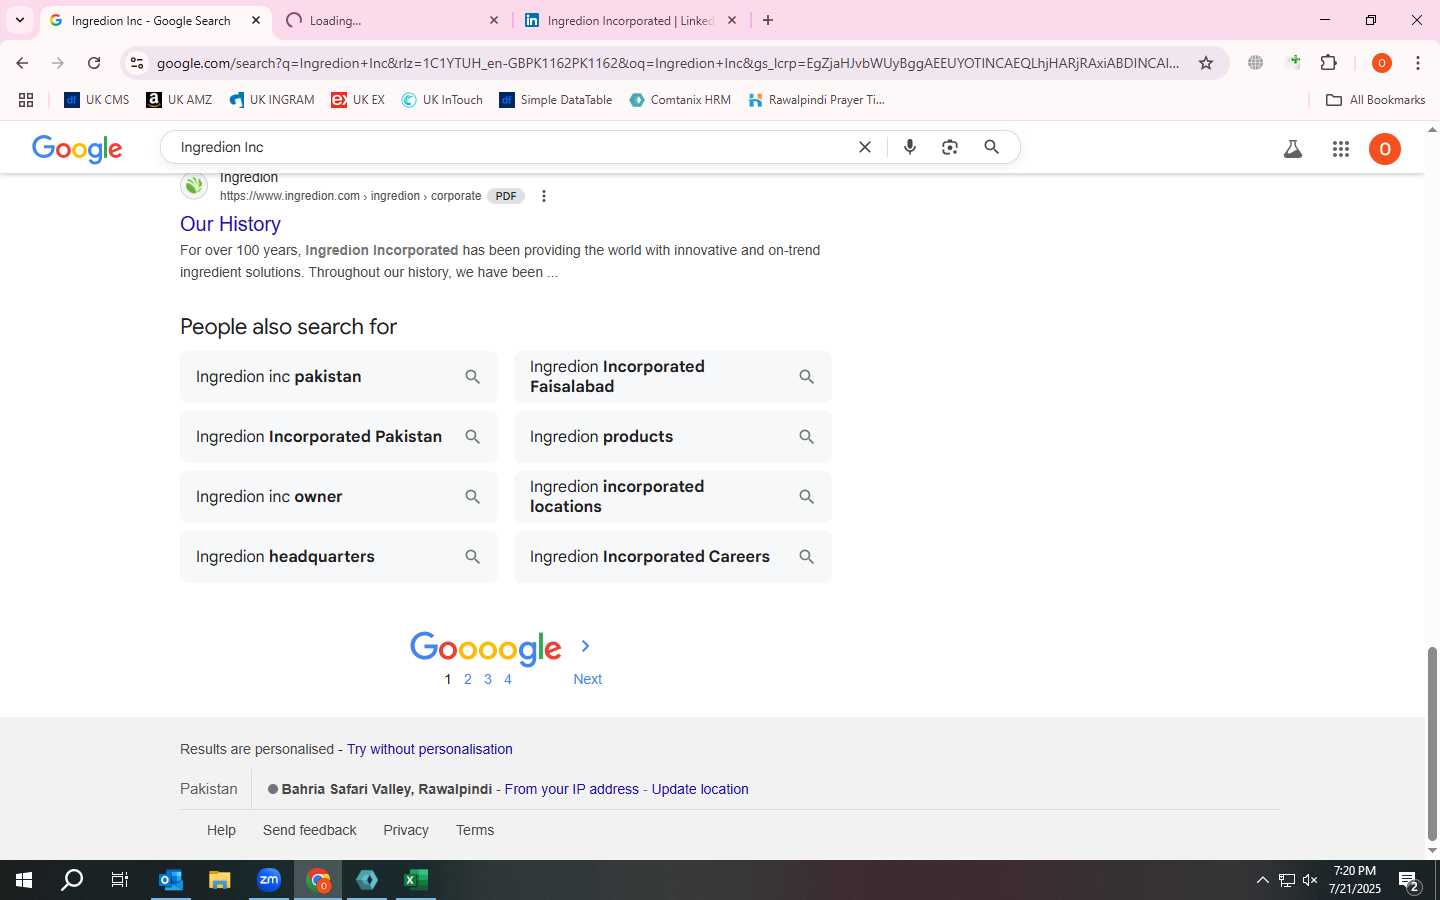This screenshot has width=1440, height=900.
Task: Search by image with the lens icon
Action: click(x=950, y=147)
